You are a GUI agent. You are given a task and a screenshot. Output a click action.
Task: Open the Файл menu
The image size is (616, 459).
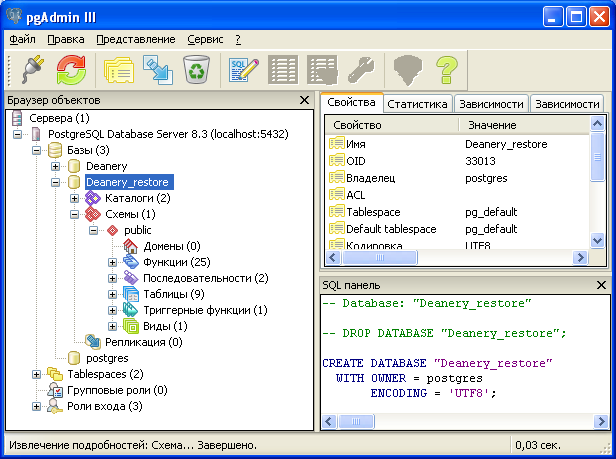click(x=22, y=39)
